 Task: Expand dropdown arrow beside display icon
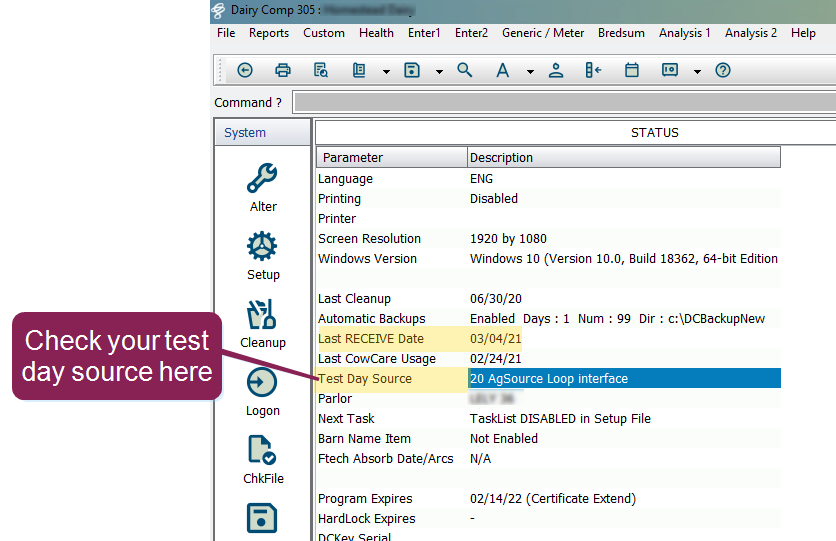(x=697, y=71)
